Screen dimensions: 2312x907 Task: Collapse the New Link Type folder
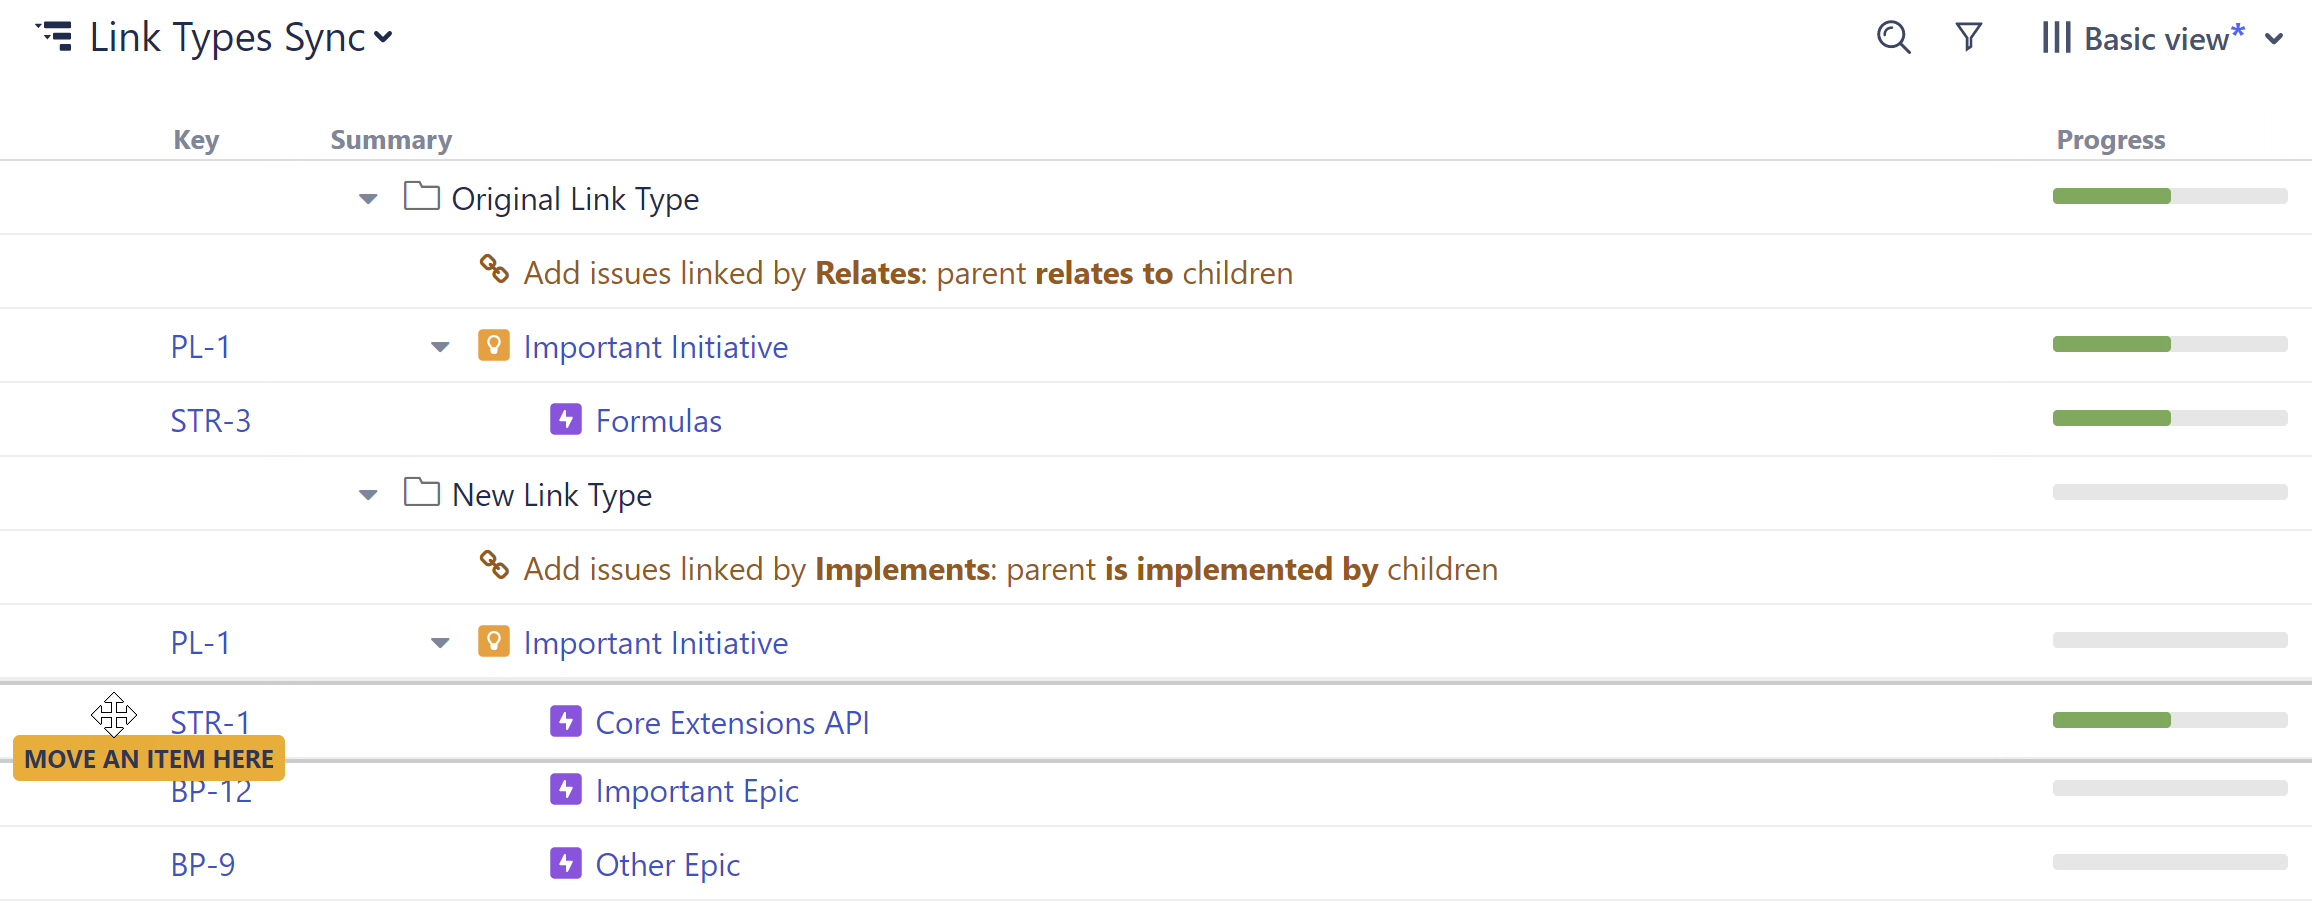[368, 495]
